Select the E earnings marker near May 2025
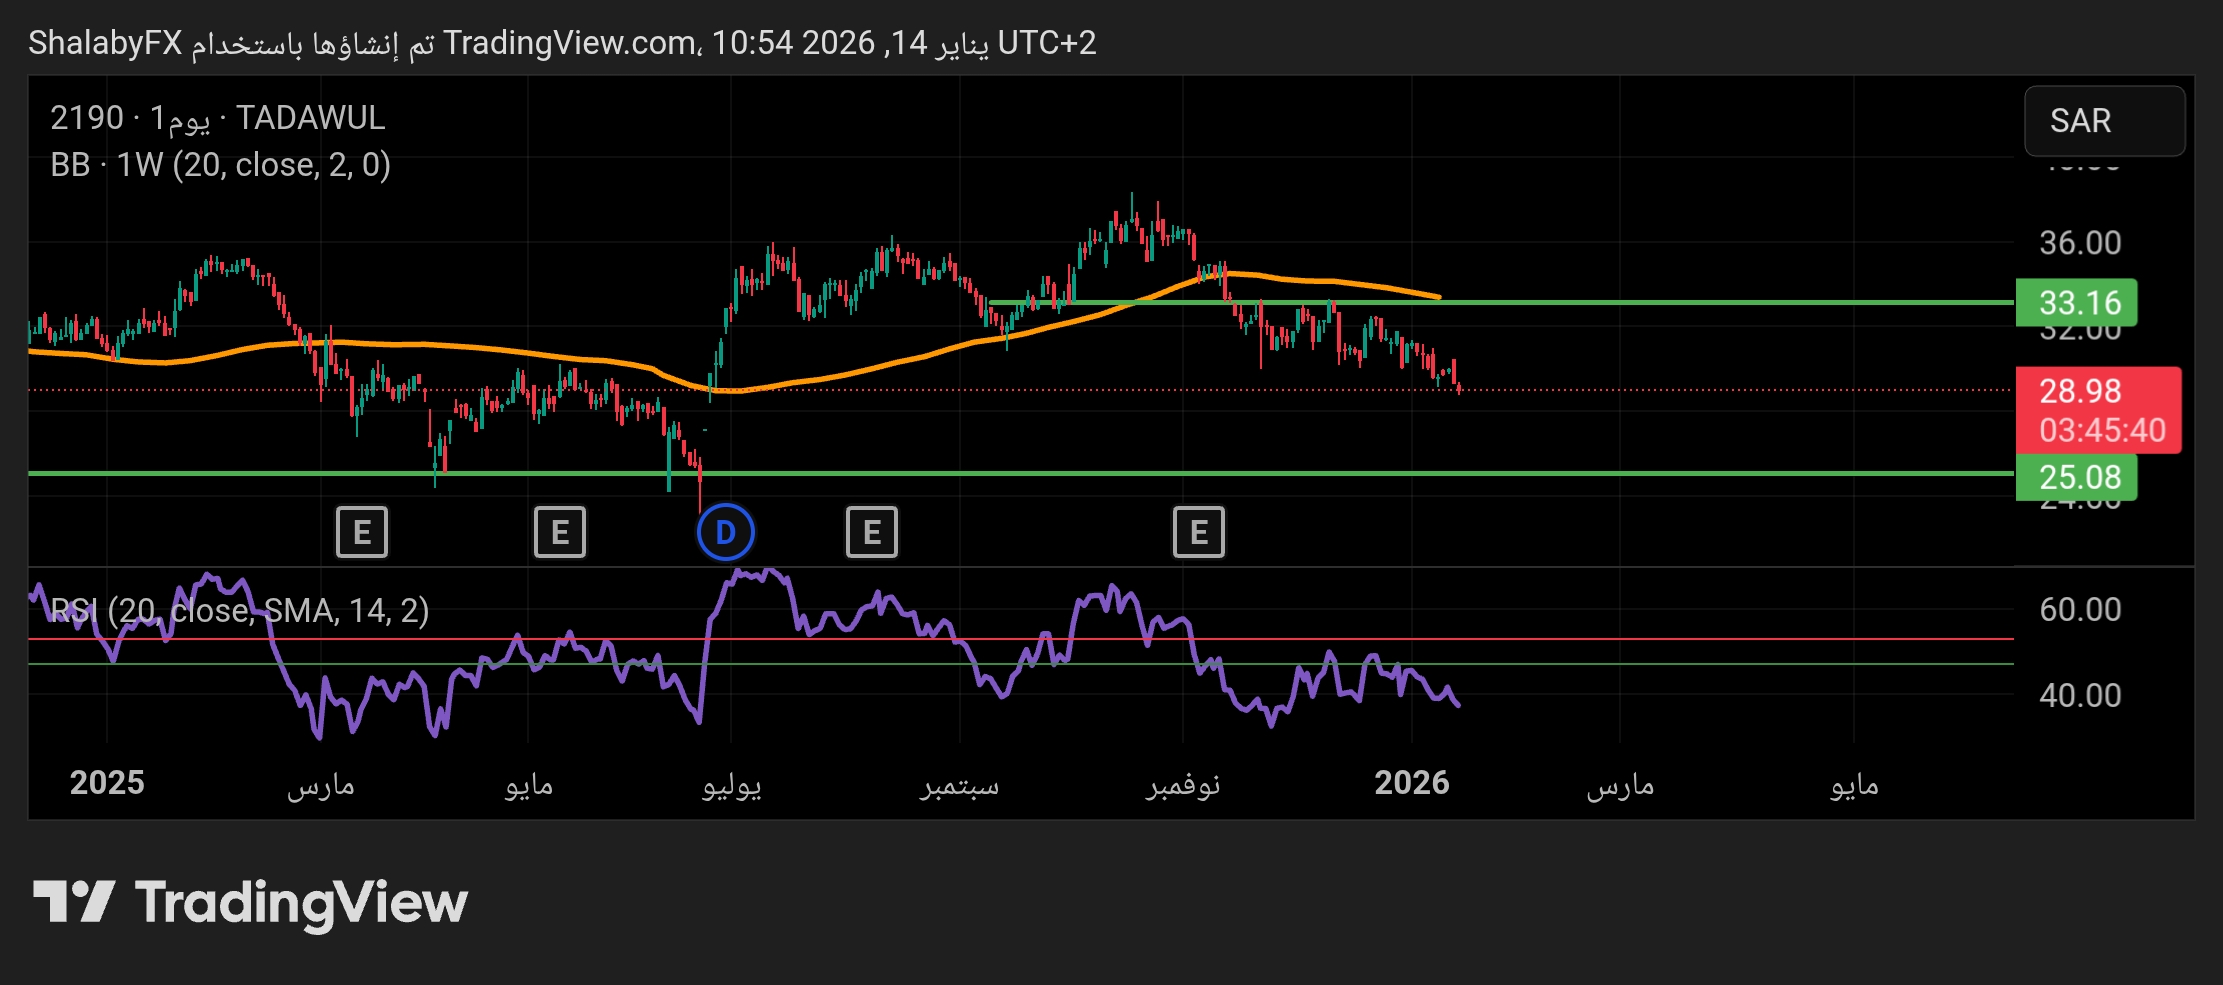Image resolution: width=2223 pixels, height=985 pixels. point(559,533)
